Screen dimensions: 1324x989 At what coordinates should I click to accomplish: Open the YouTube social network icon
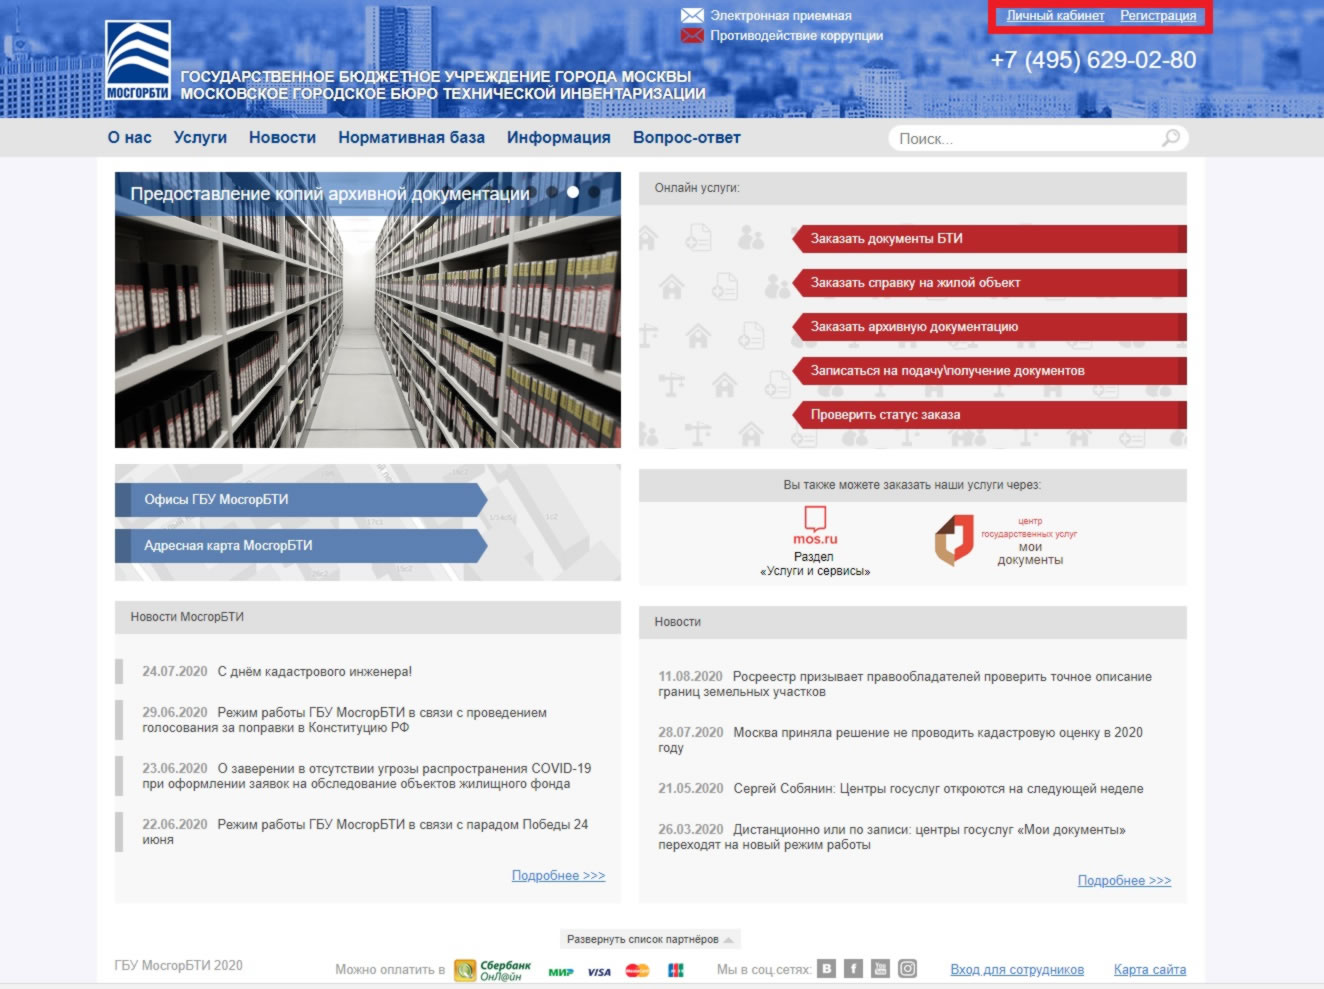point(880,968)
